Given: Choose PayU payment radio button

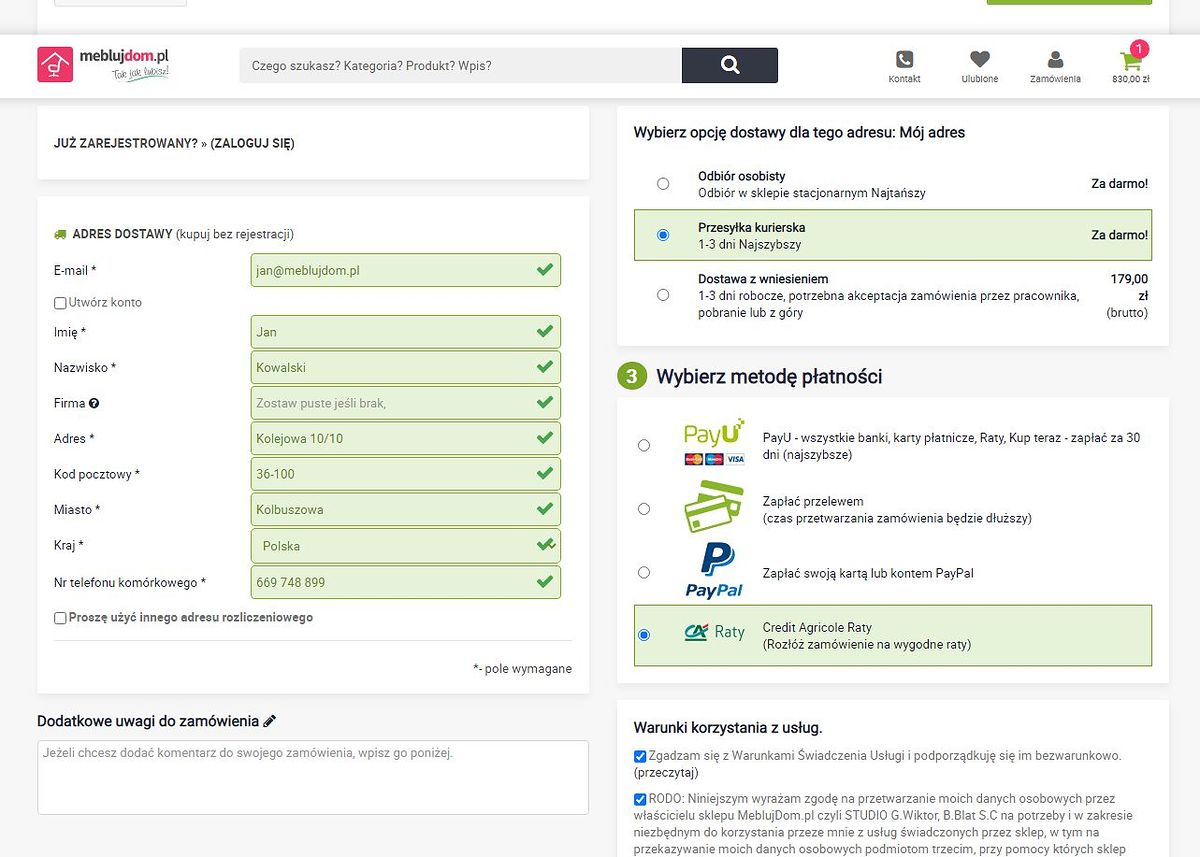Looking at the screenshot, I should tap(644, 445).
